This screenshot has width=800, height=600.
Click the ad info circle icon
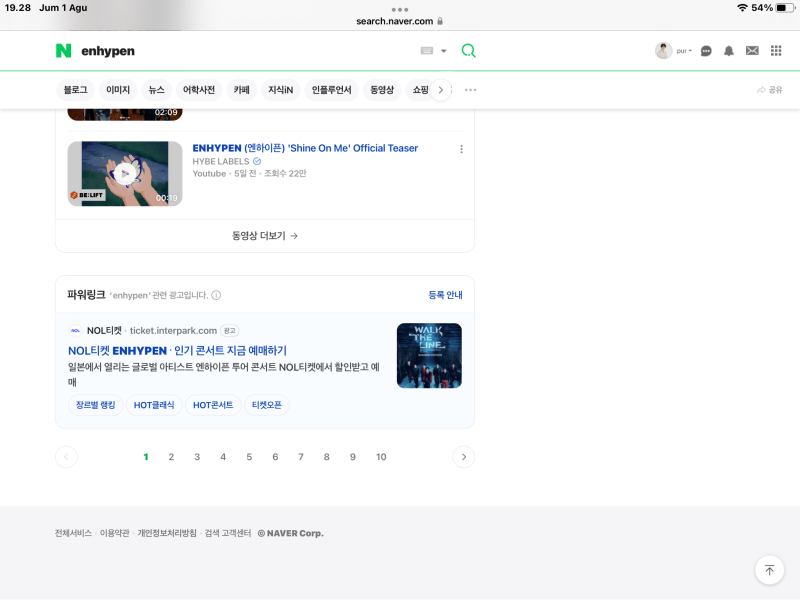(216, 295)
